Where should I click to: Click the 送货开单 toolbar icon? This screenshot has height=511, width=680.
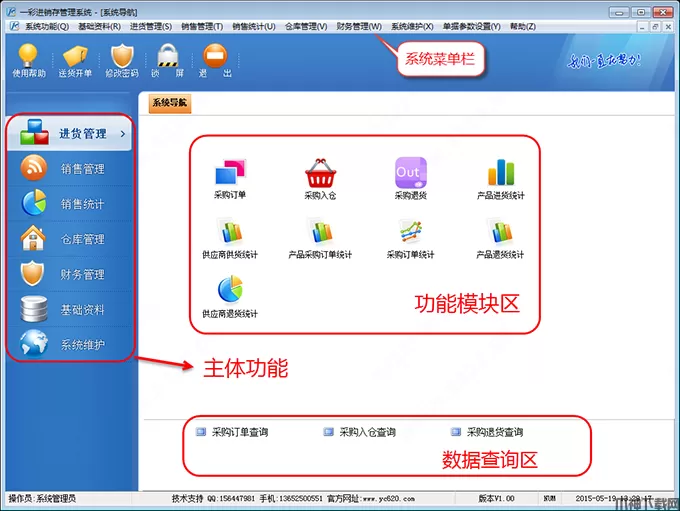(x=75, y=61)
